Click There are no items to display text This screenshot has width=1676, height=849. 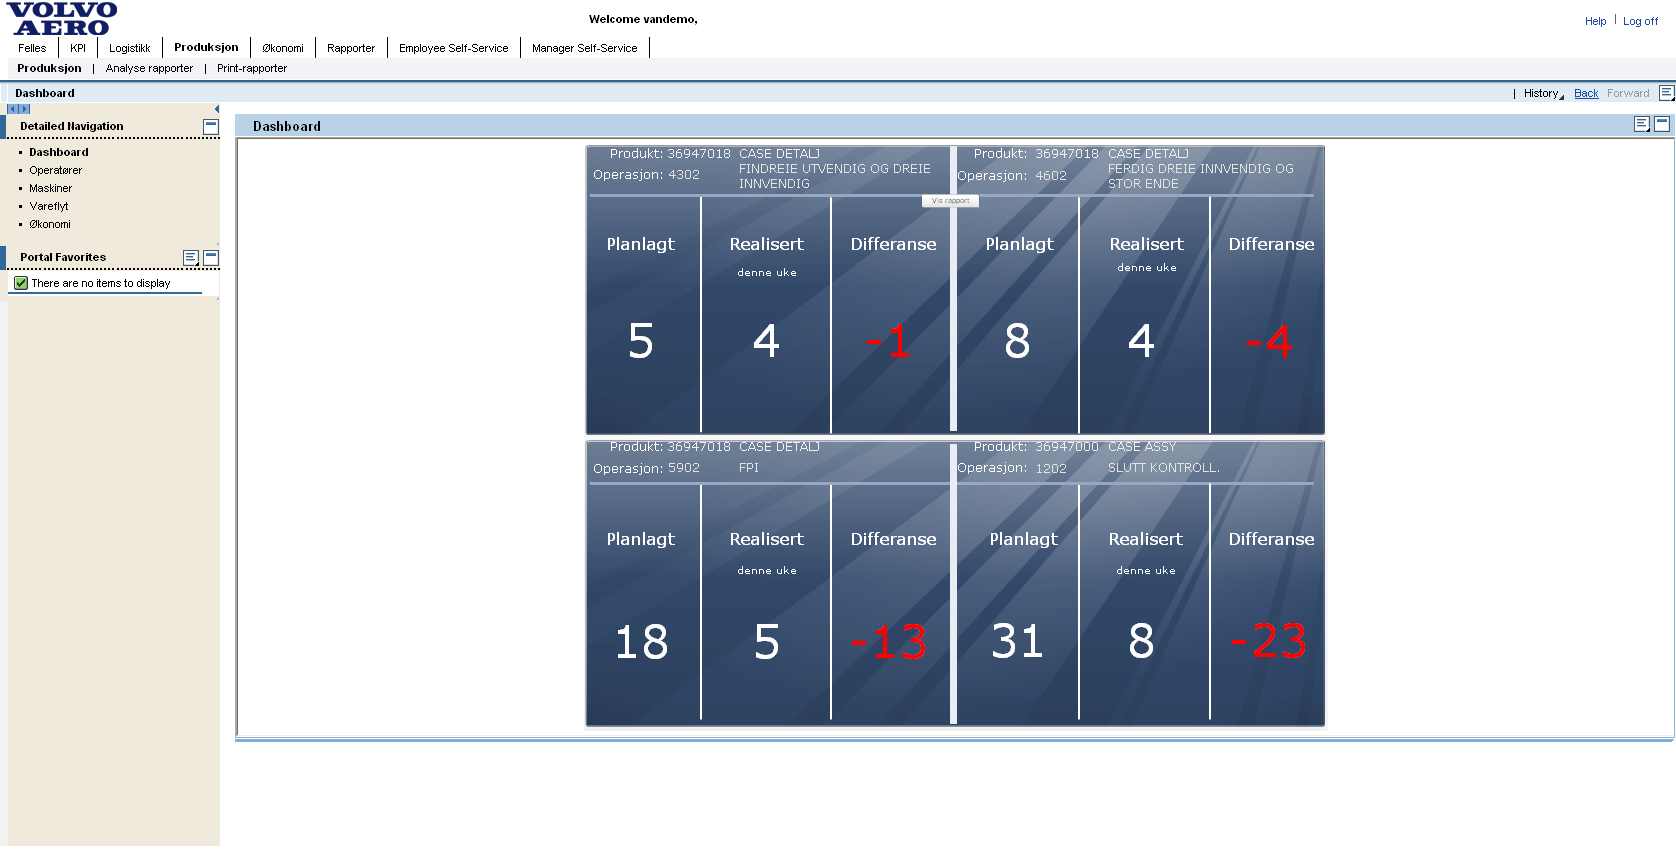[x=101, y=284]
